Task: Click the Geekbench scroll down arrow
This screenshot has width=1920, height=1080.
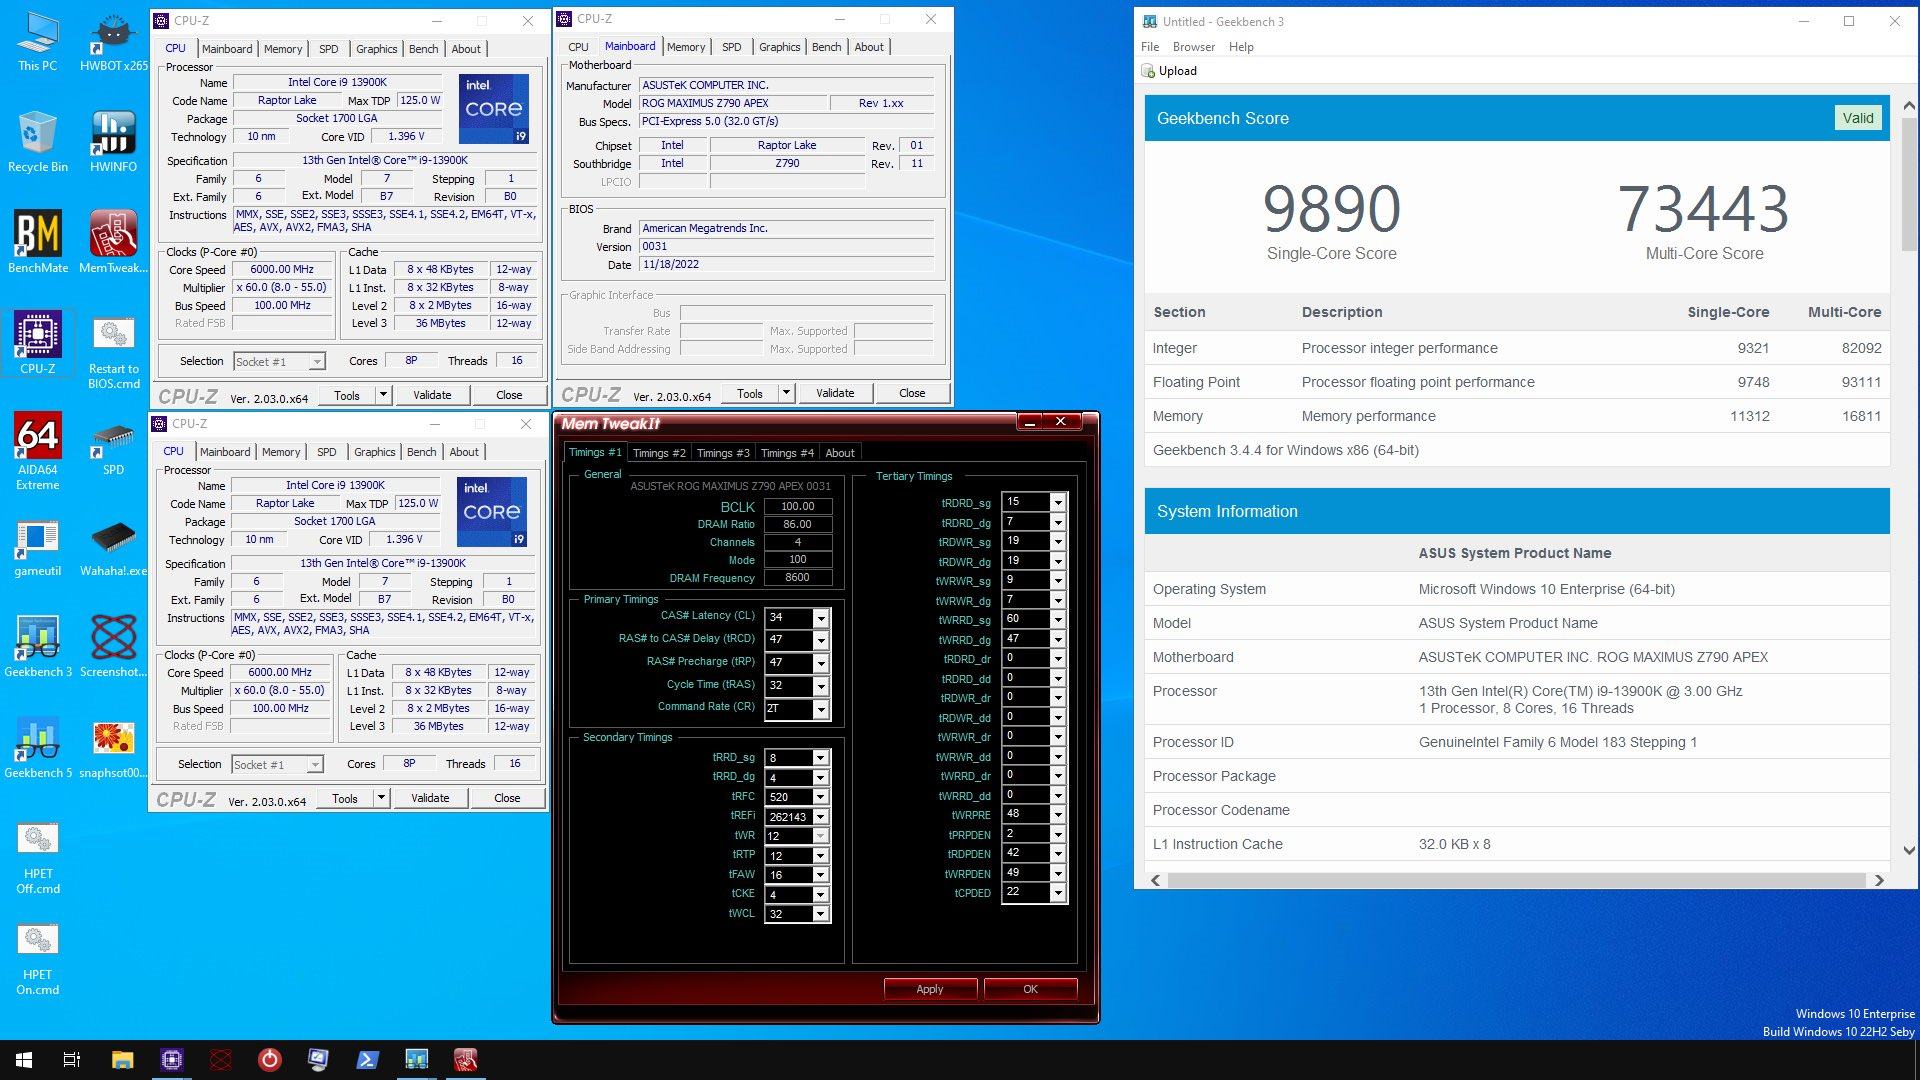Action: (x=1909, y=851)
